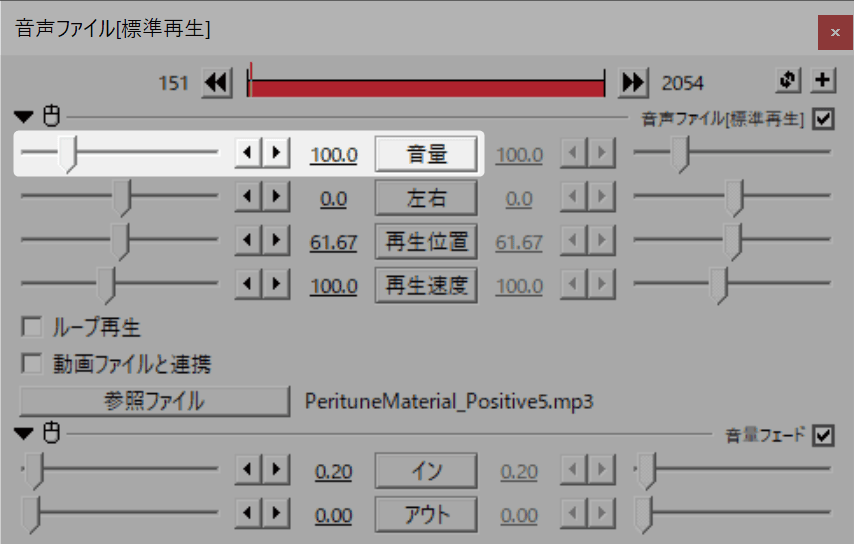The height and width of the screenshot is (544, 854).
Task: Increase 音量 with the left-side right arrow stepper
Action: coord(276,152)
